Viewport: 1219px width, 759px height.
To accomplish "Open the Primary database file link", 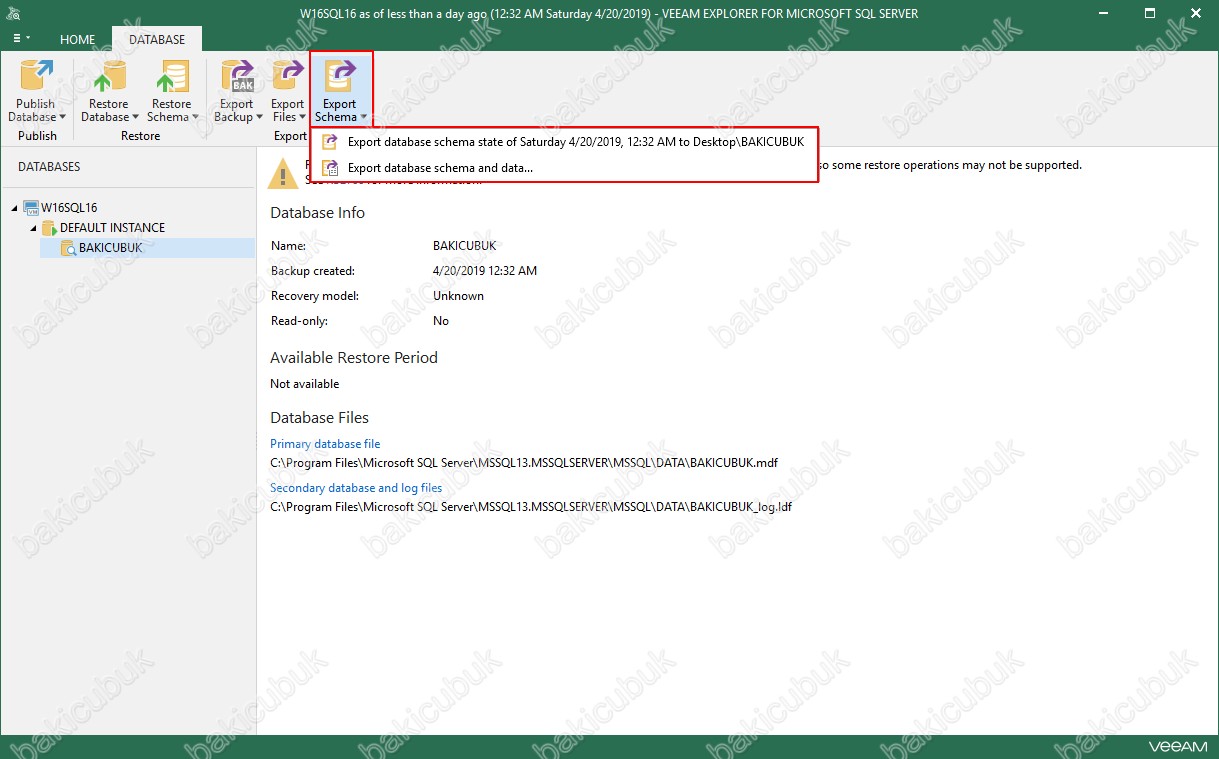I will click(x=325, y=443).
